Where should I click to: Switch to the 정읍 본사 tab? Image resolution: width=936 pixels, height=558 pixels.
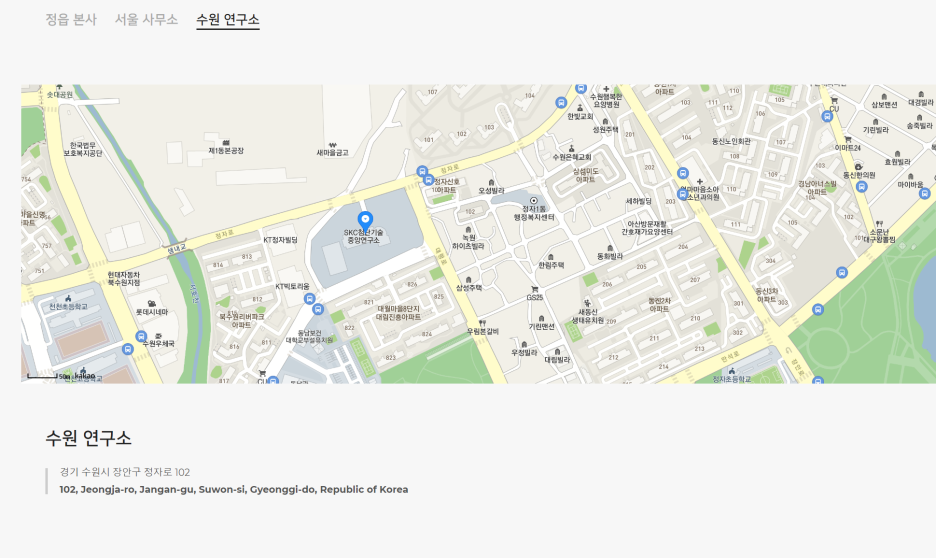tap(70, 19)
